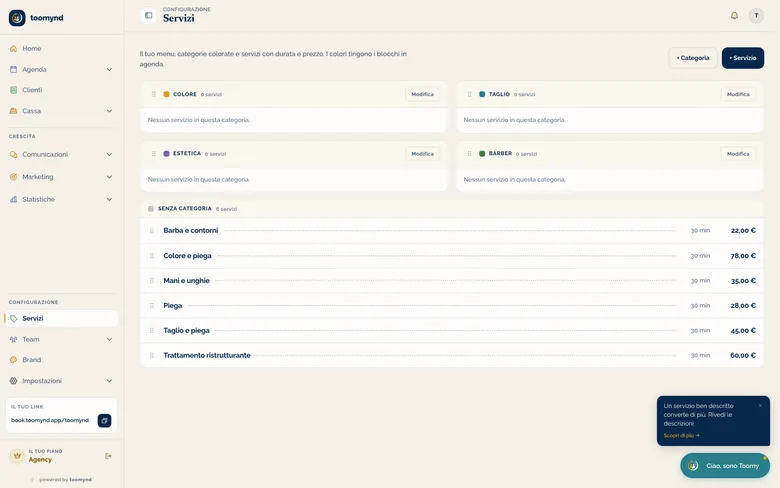Click the Marketing target icon
Viewport: 780px width, 488px height.
pos(13,177)
